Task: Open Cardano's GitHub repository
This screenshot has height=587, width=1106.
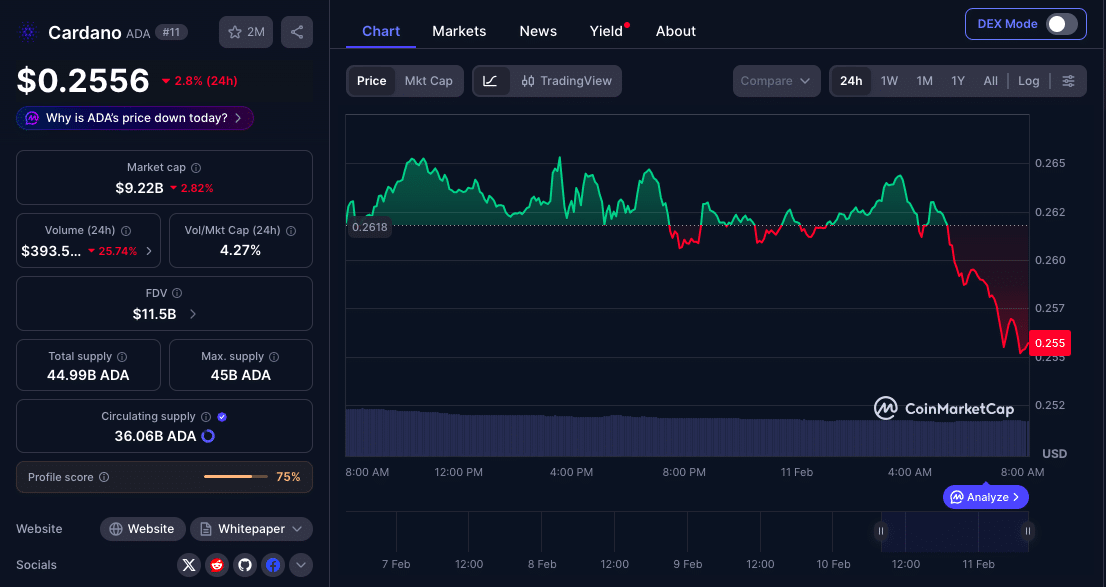Action: coord(245,565)
